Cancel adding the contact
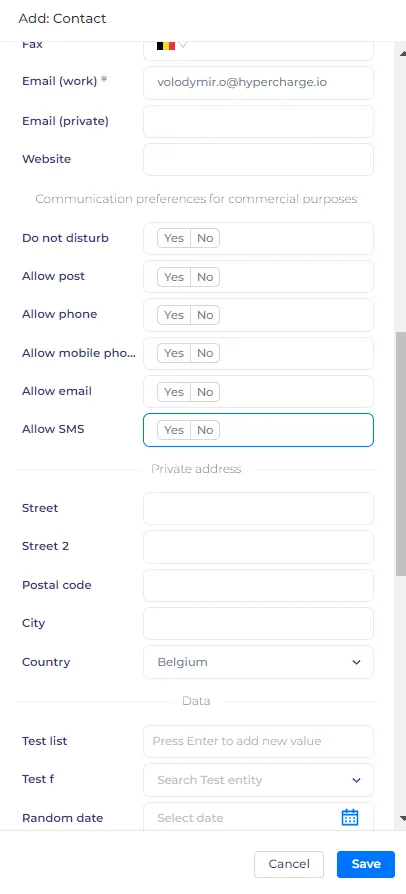The height and width of the screenshot is (894, 406). click(289, 864)
